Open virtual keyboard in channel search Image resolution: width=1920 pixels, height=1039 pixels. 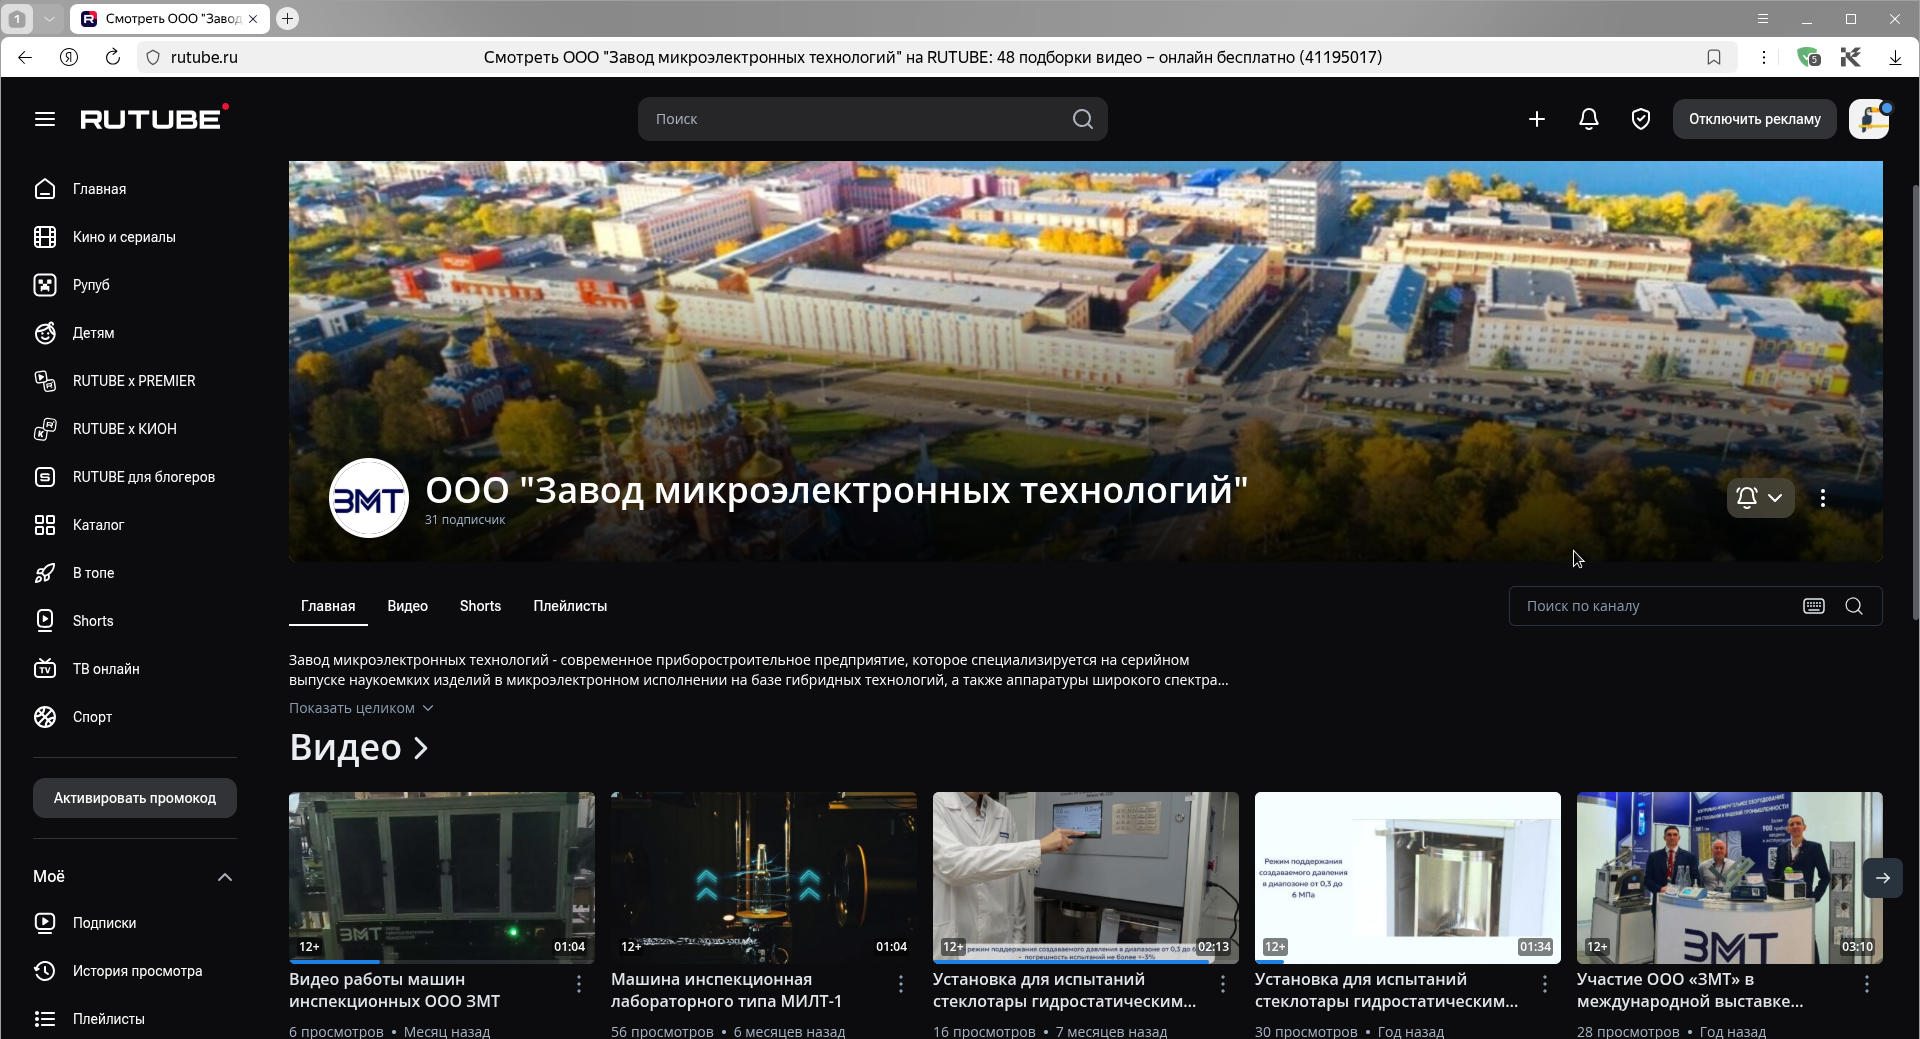[x=1814, y=606]
